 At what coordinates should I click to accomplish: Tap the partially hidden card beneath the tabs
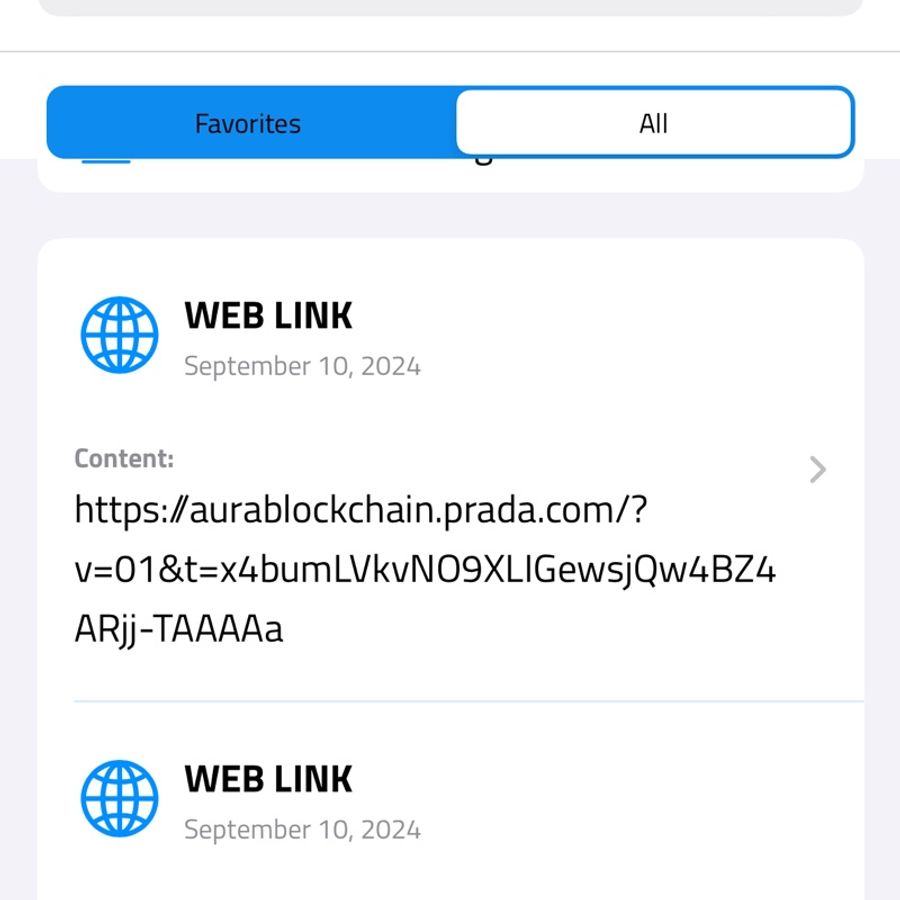point(451,175)
